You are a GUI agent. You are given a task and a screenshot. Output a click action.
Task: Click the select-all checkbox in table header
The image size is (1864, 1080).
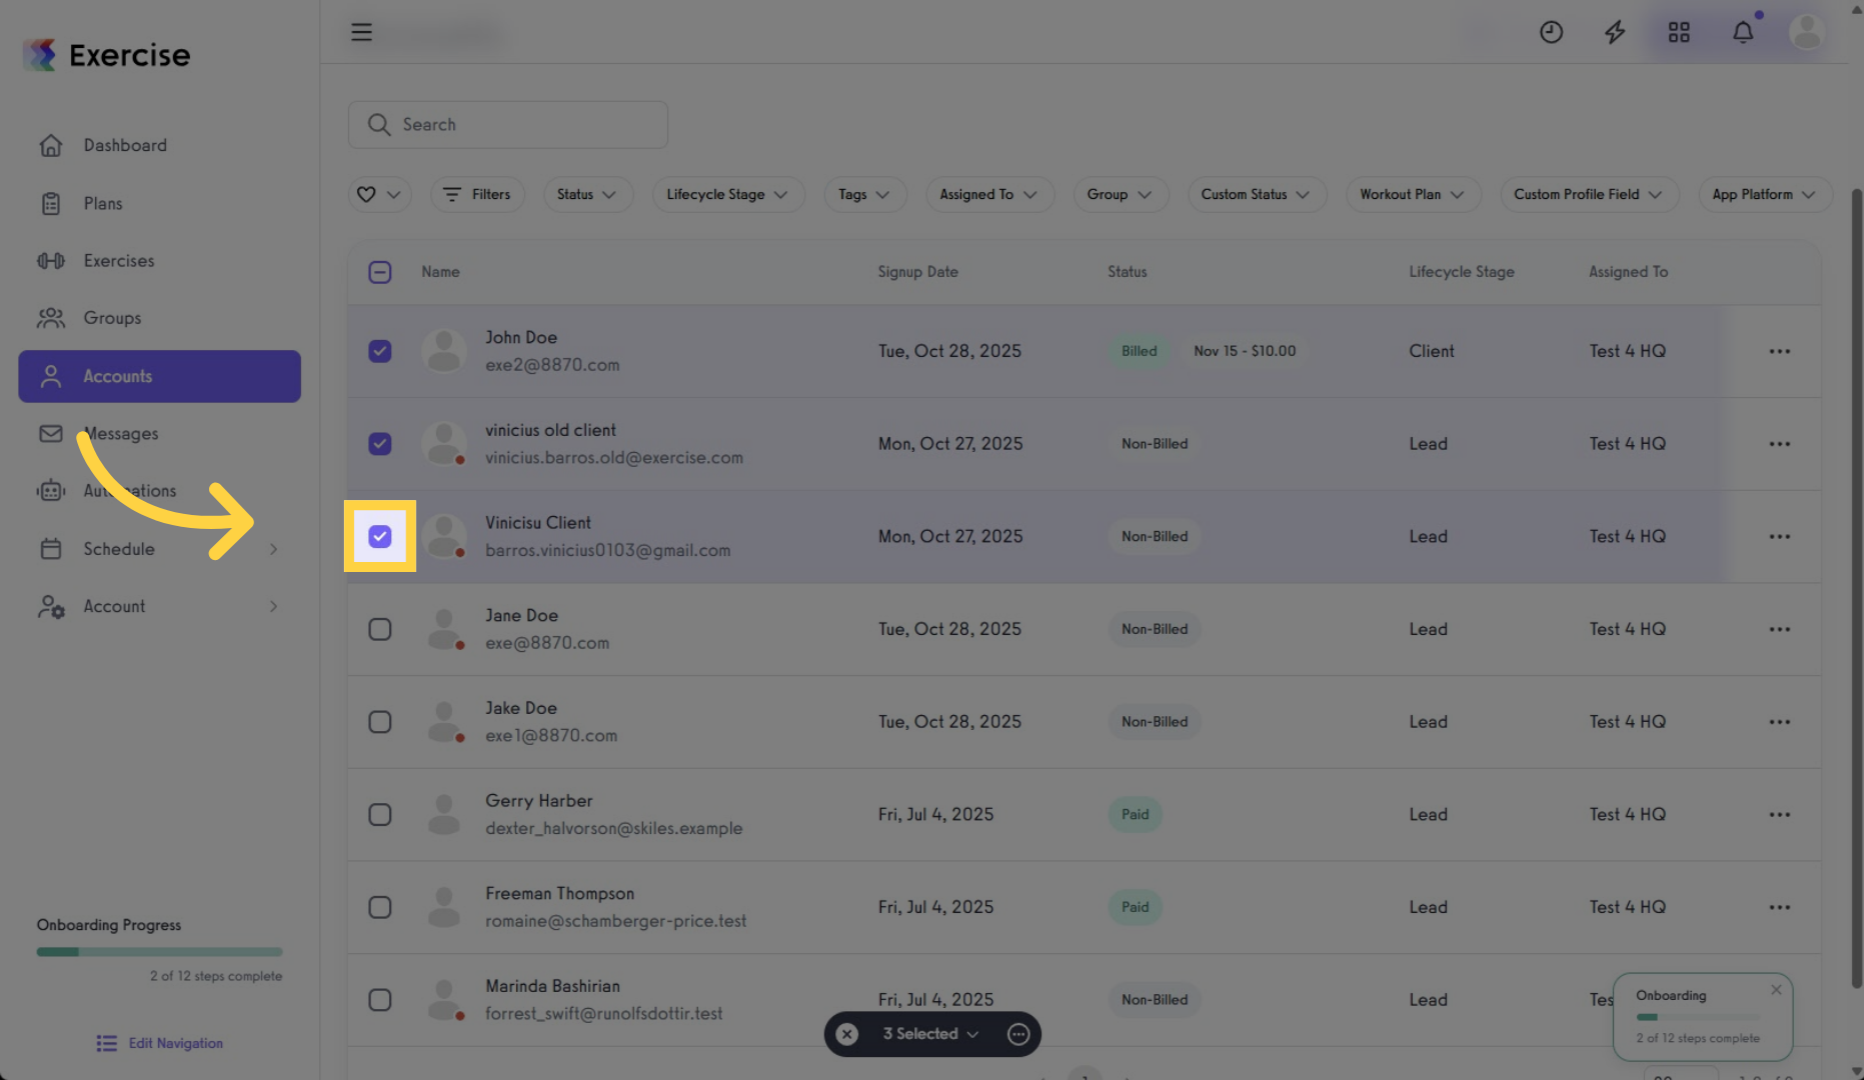coord(380,271)
